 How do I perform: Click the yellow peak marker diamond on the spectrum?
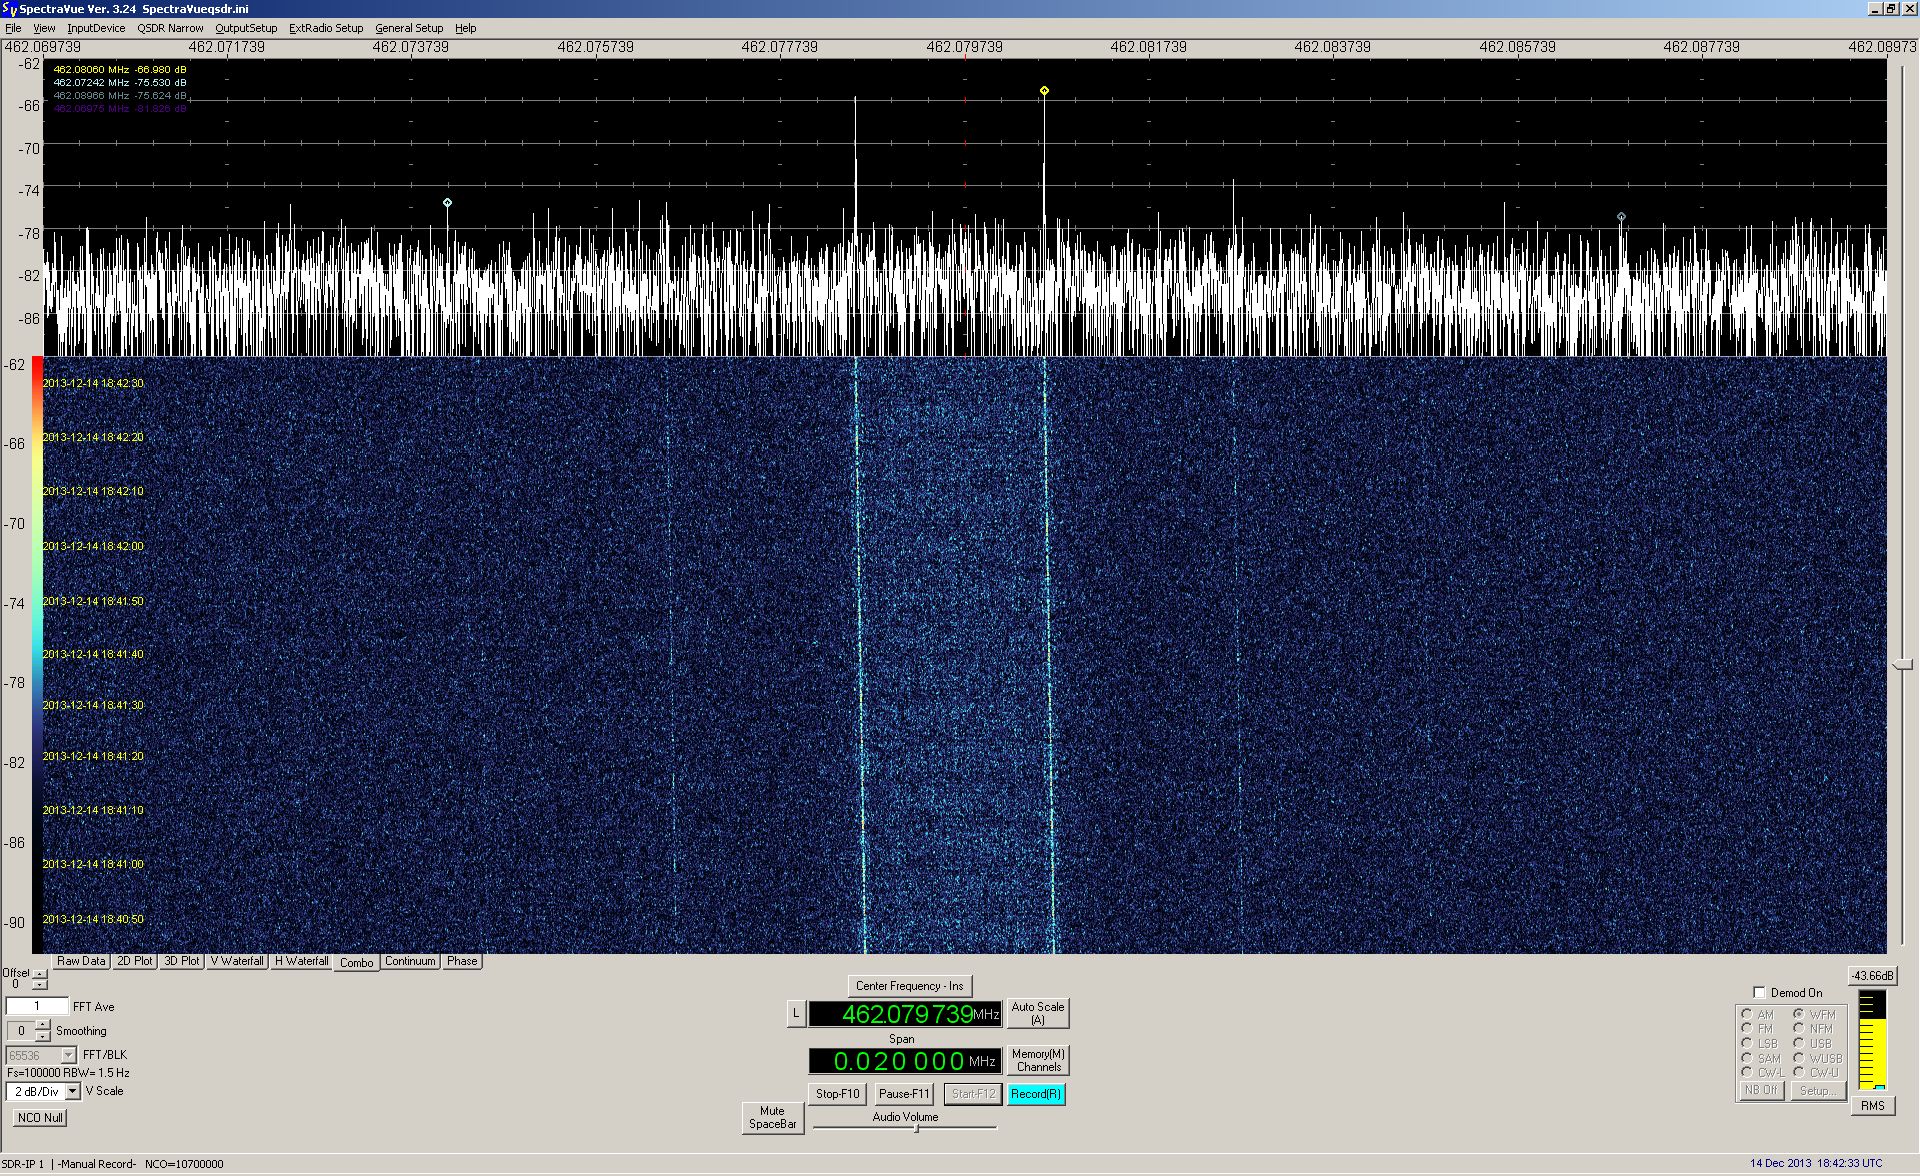[x=1044, y=91]
